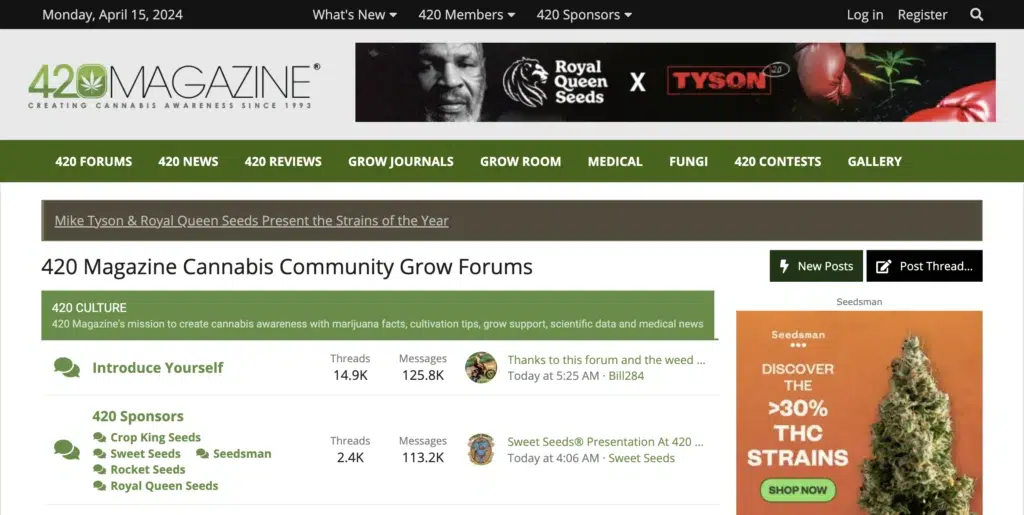Viewport: 1024px width, 515px height.
Task: Click the small icon beside Seedsman subforum
Action: pos(202,454)
